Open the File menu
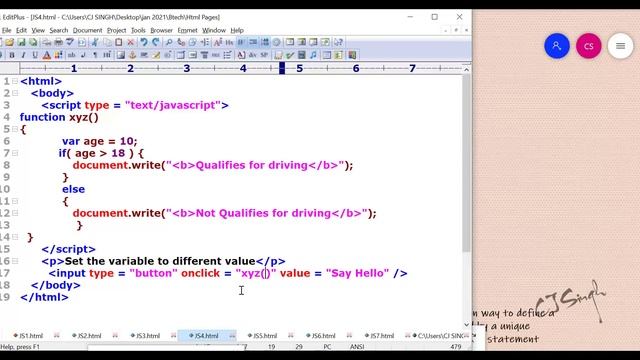This screenshot has height=360, width=640. click(7, 30)
